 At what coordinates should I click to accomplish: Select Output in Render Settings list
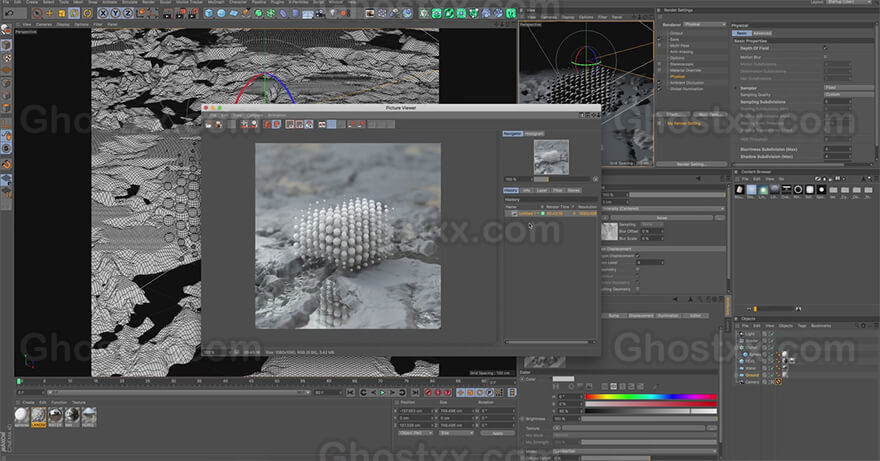(676, 33)
